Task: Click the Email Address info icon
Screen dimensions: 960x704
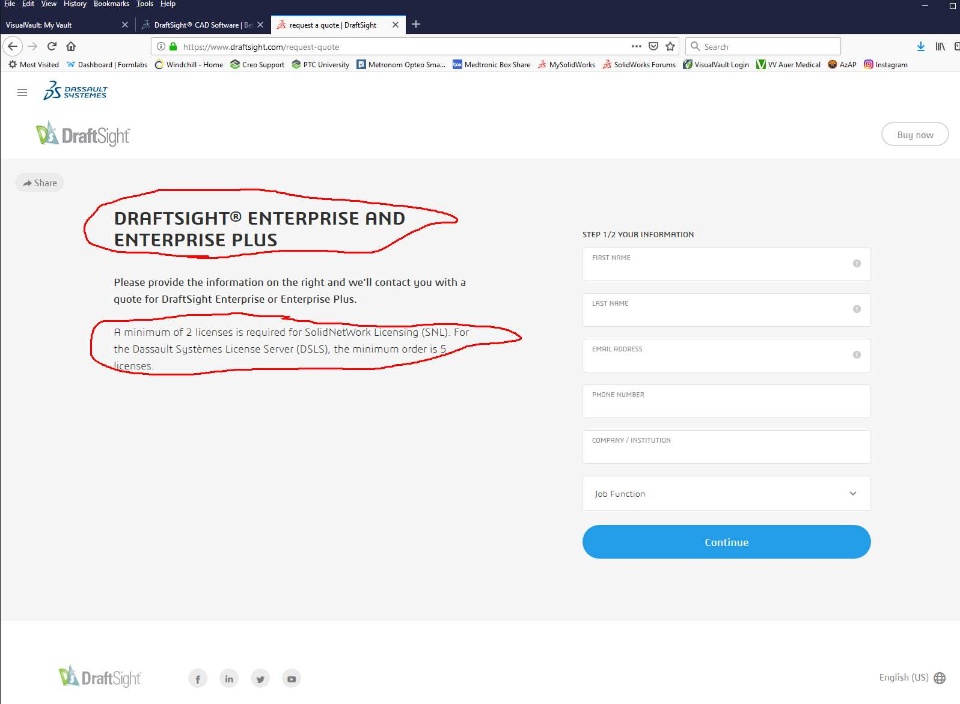Action: click(x=857, y=354)
